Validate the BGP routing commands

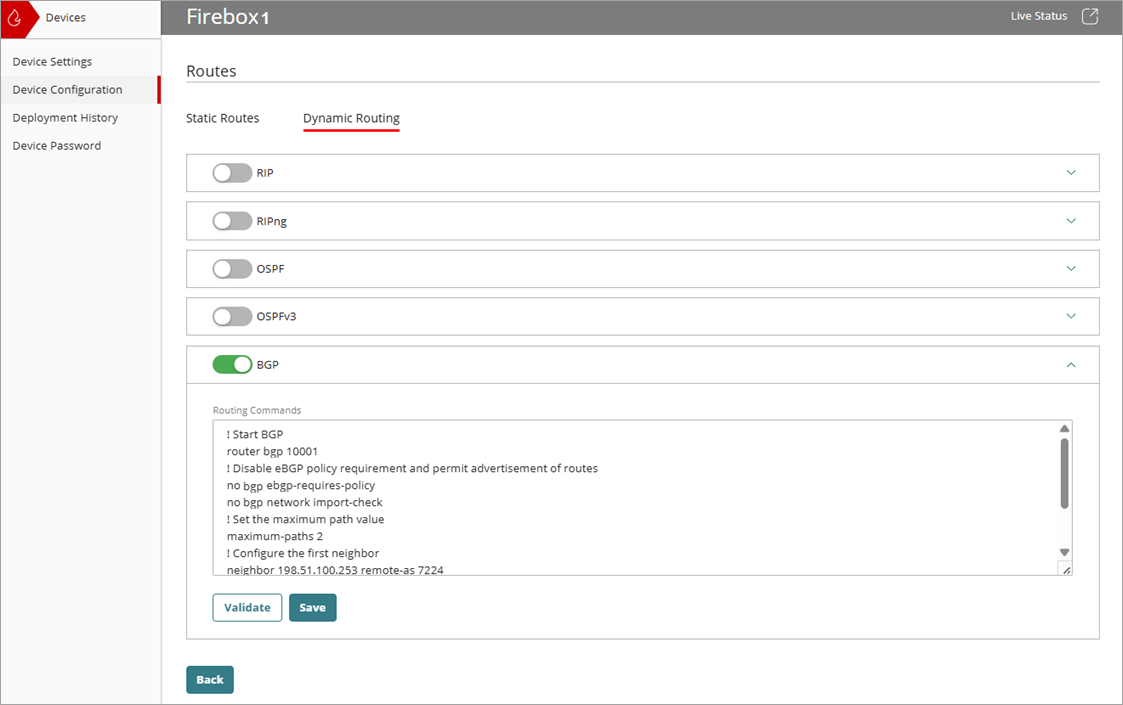click(x=247, y=607)
